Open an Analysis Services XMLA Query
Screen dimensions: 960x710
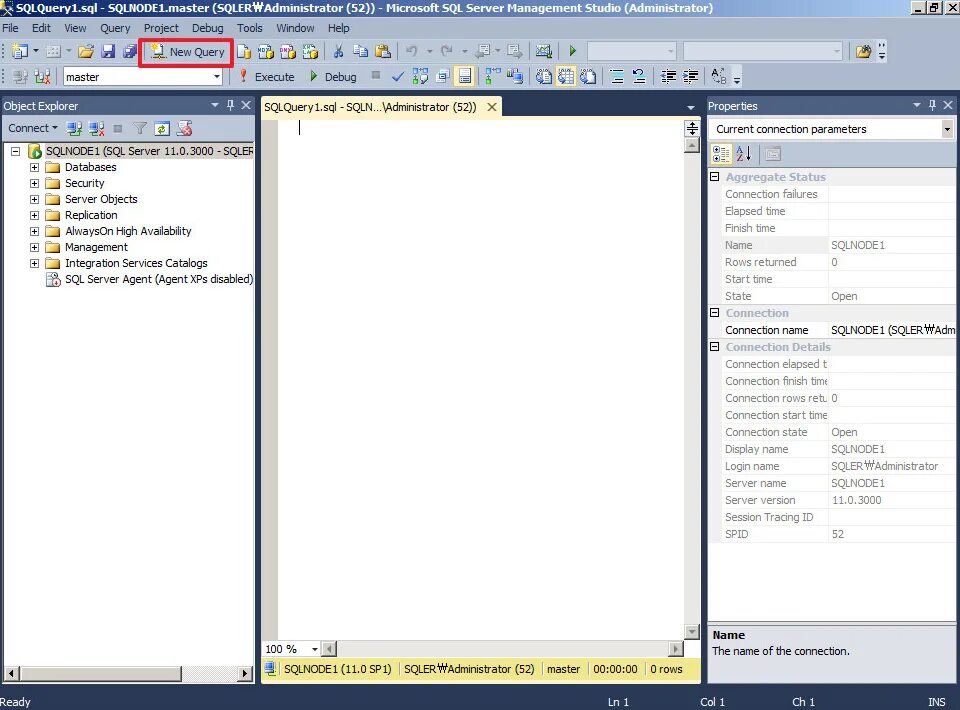310,51
